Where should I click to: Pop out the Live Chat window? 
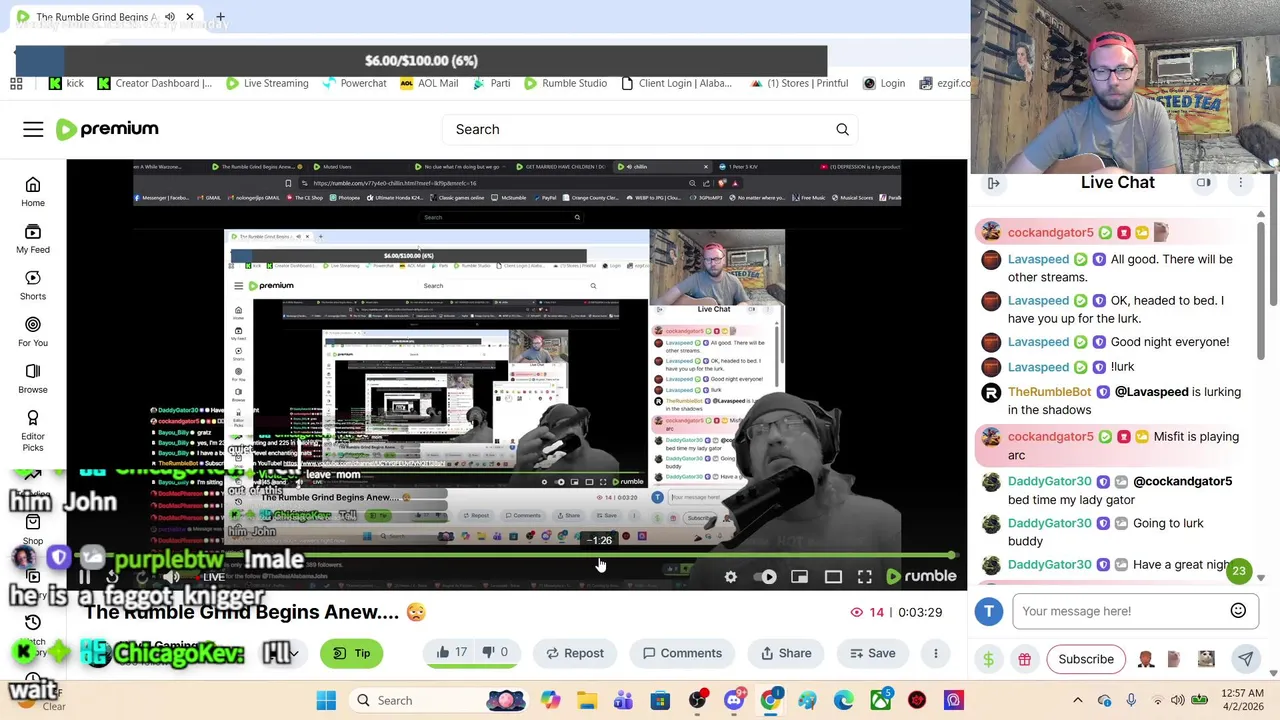point(1203,183)
